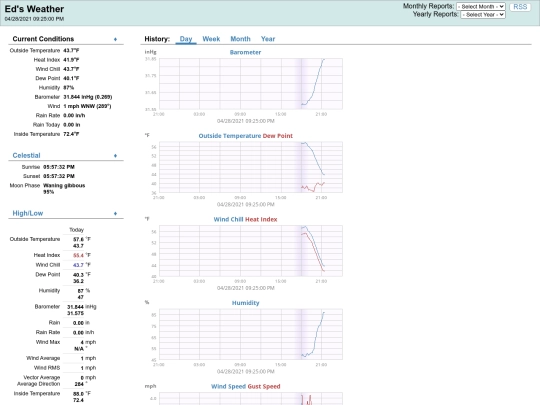Select the page timestamp under title
This screenshot has height=405, width=540.
tap(34, 19)
